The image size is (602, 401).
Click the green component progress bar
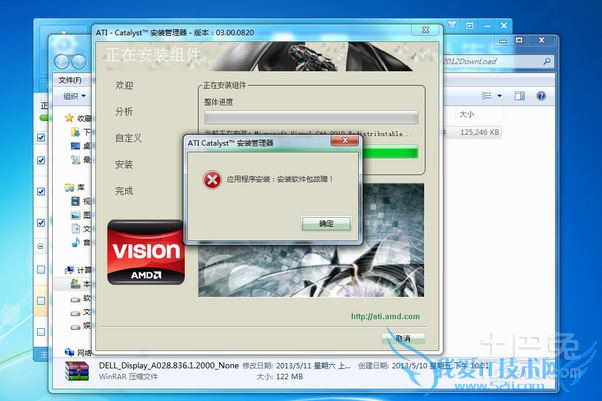click(x=389, y=151)
